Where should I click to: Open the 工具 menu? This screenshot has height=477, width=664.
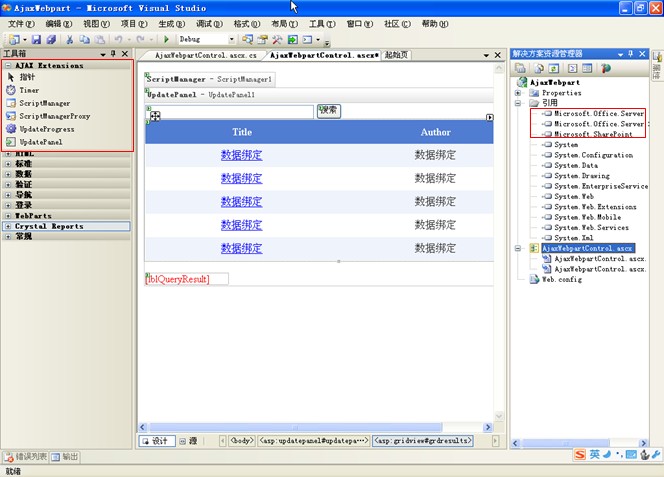322,24
